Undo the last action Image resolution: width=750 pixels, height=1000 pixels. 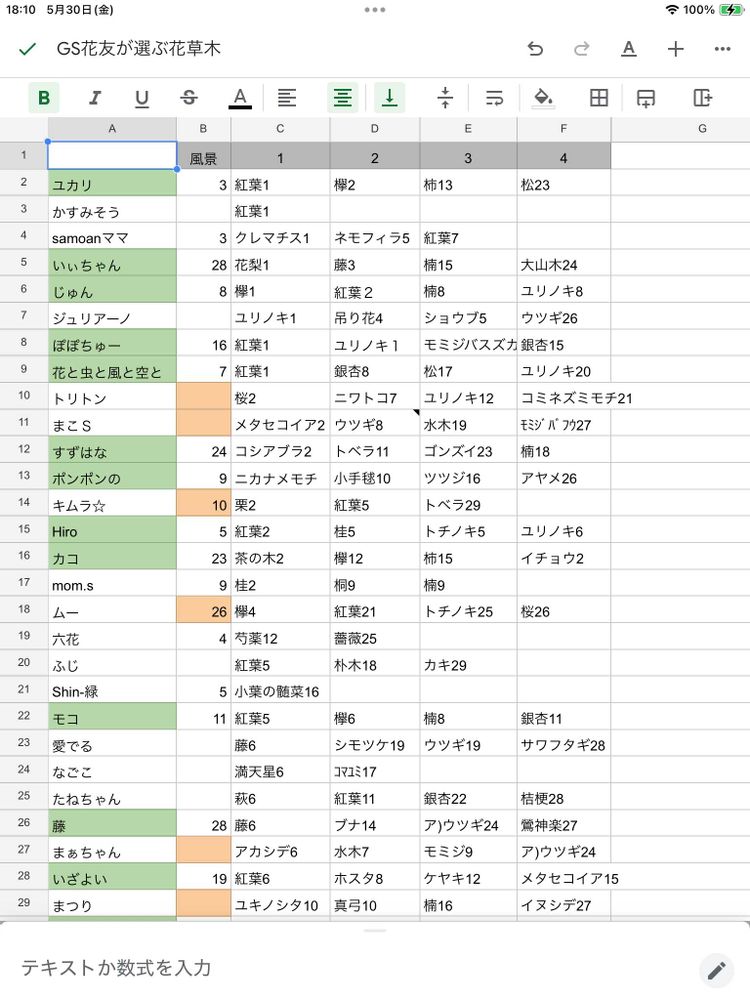point(535,49)
